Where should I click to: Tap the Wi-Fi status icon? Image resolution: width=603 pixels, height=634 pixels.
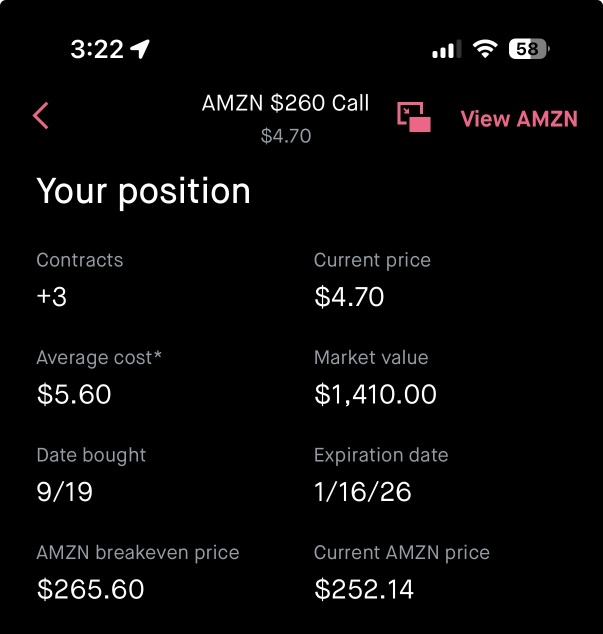tap(486, 49)
